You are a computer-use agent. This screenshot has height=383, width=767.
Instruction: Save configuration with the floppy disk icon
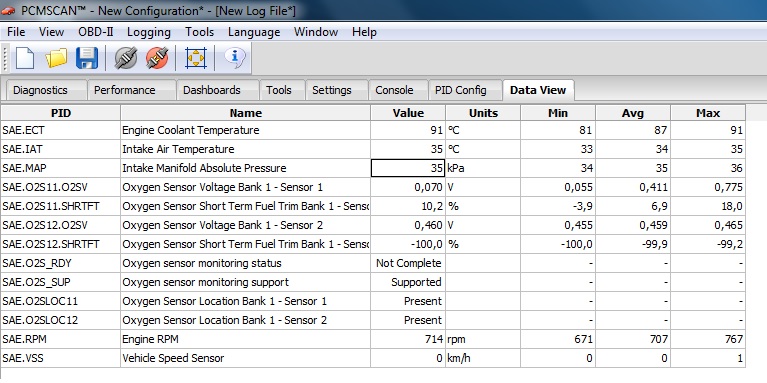87,58
